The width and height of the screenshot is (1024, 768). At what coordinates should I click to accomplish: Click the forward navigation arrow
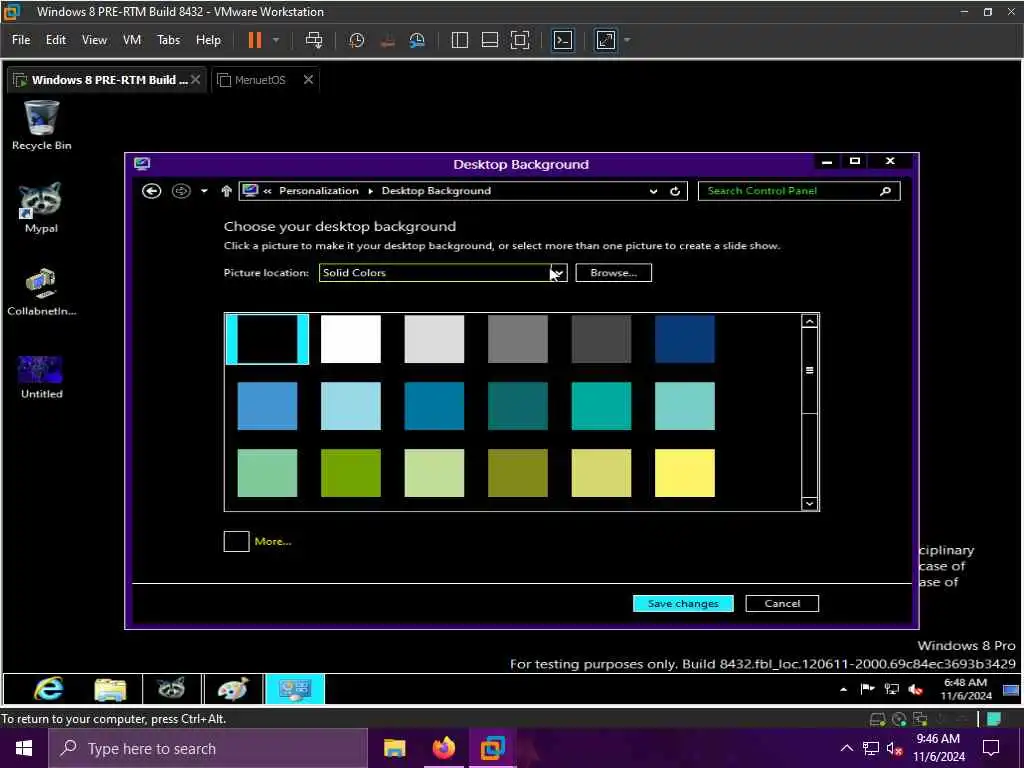pos(181,191)
